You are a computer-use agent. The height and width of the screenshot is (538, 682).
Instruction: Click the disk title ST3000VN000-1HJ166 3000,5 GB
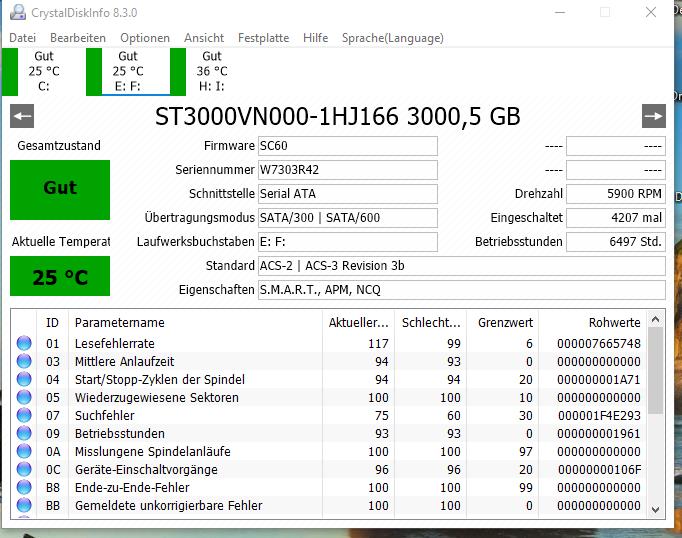pyautogui.click(x=338, y=116)
